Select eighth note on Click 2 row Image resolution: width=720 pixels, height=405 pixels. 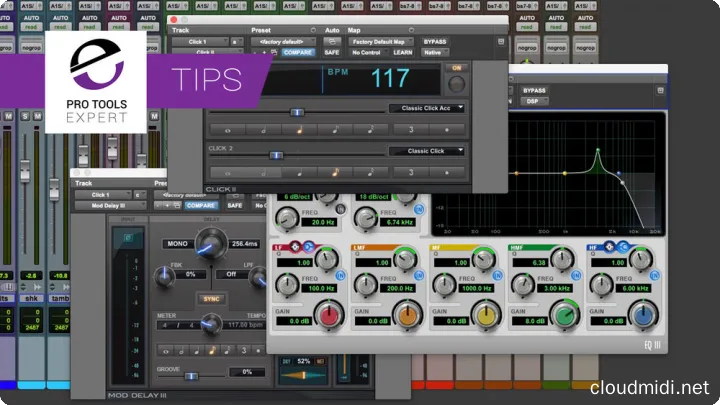337,172
